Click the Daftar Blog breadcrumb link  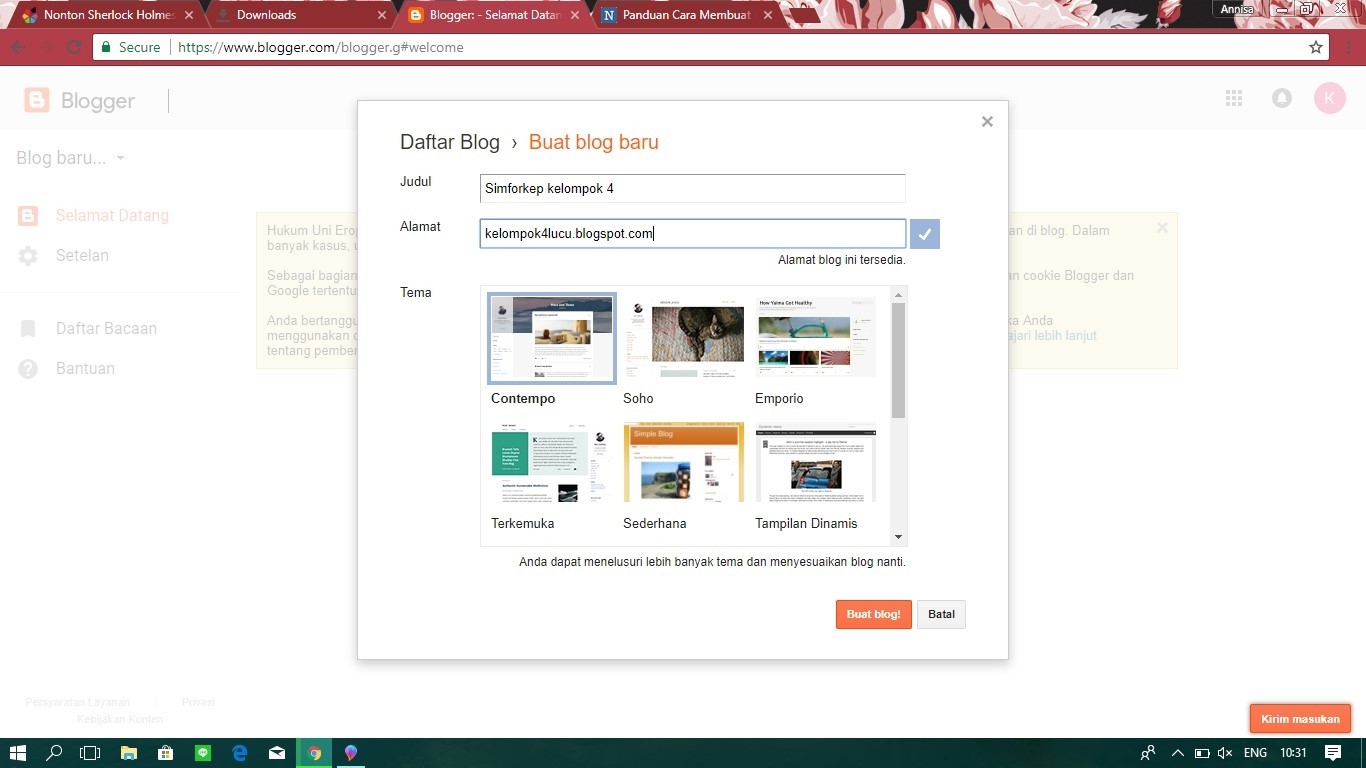pos(450,142)
